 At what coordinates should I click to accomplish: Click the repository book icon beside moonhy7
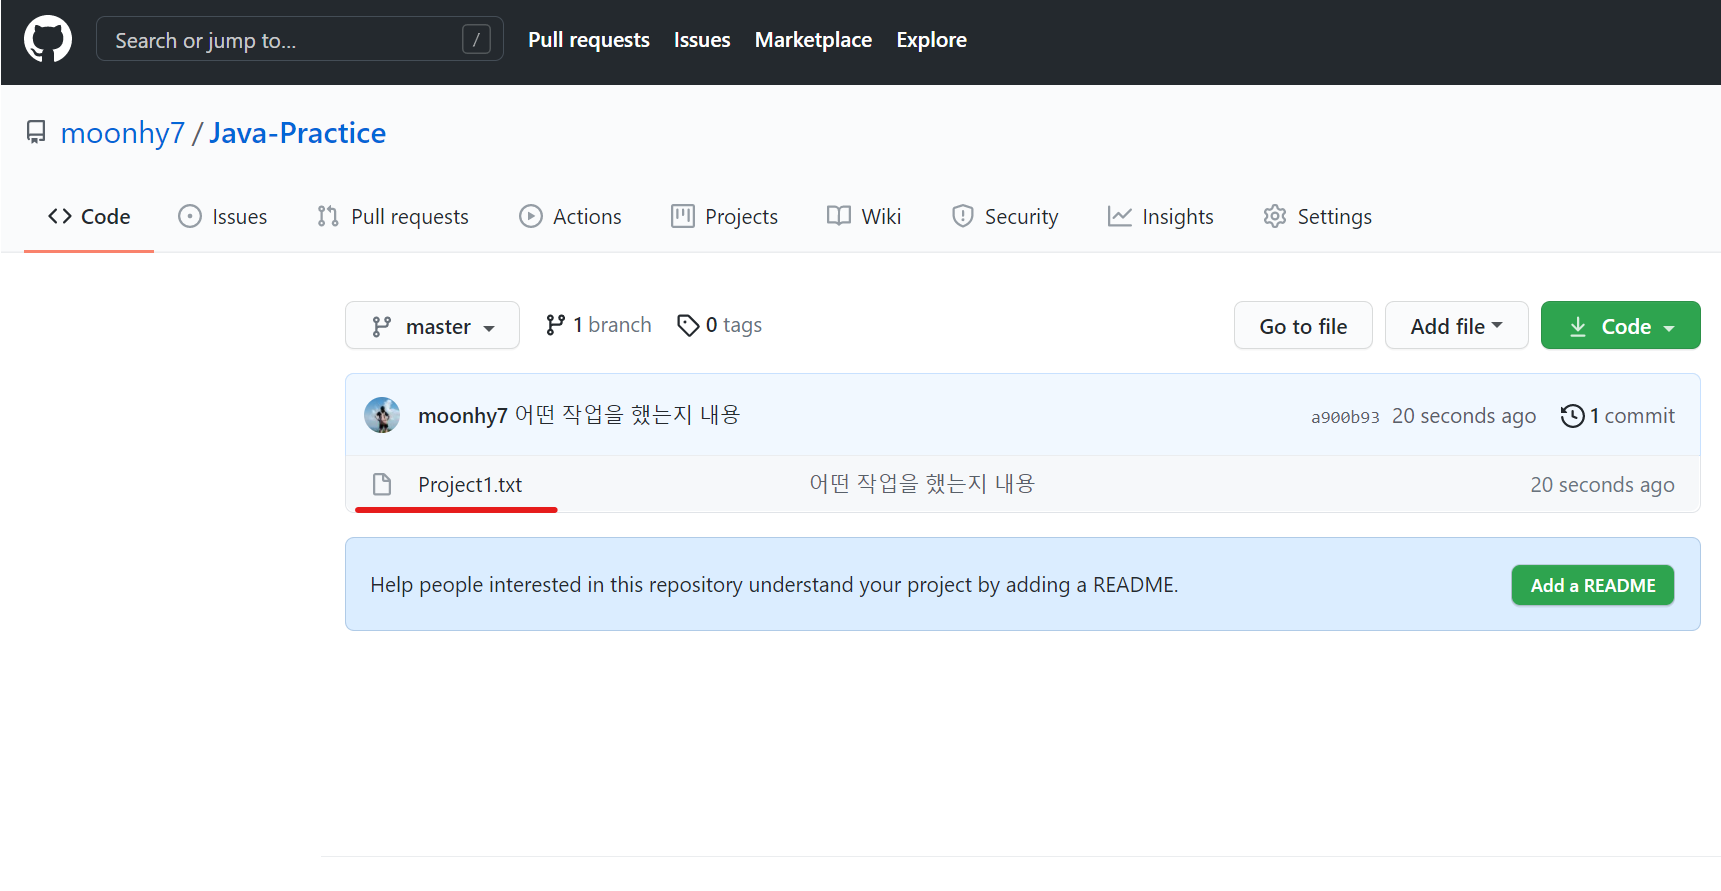click(x=36, y=132)
